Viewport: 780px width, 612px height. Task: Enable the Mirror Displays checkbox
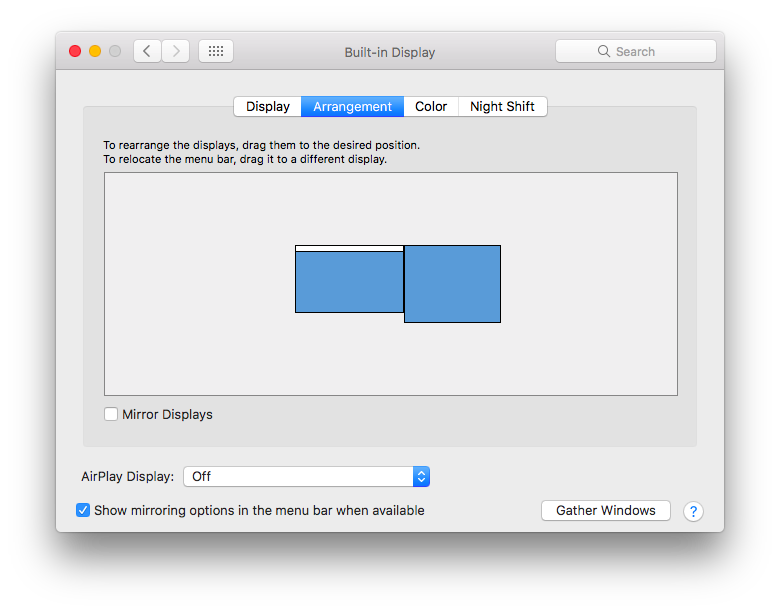coord(111,414)
